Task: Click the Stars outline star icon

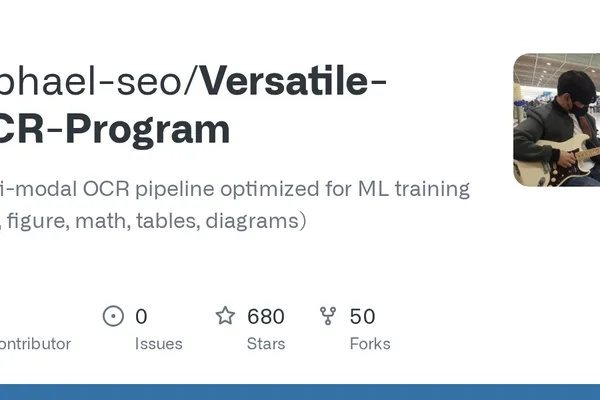Action: click(225, 316)
